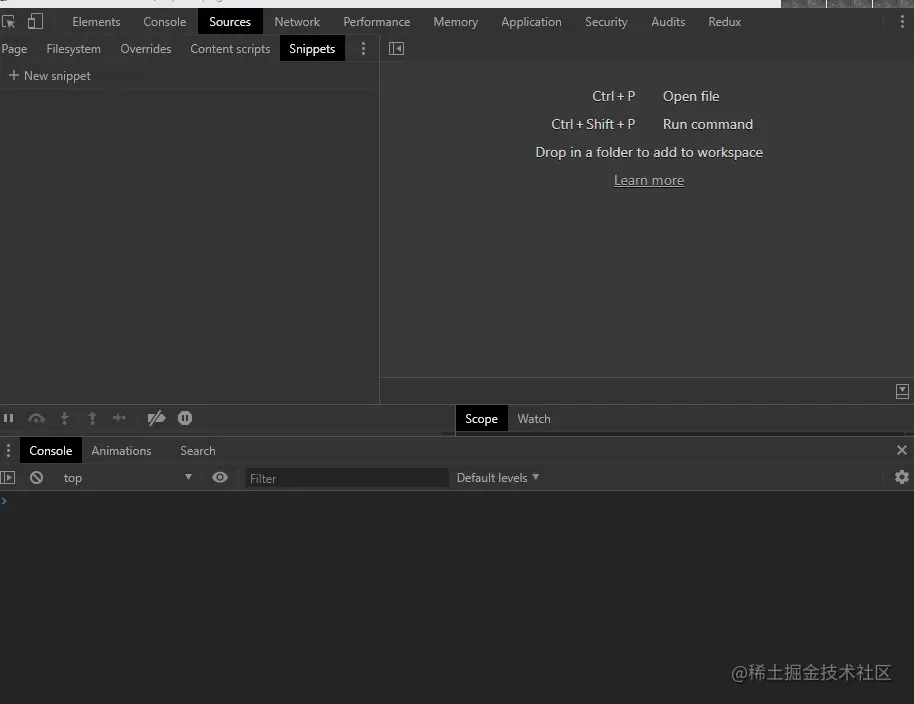
Task: Open the Animations drawer tab
Action: tap(121, 451)
